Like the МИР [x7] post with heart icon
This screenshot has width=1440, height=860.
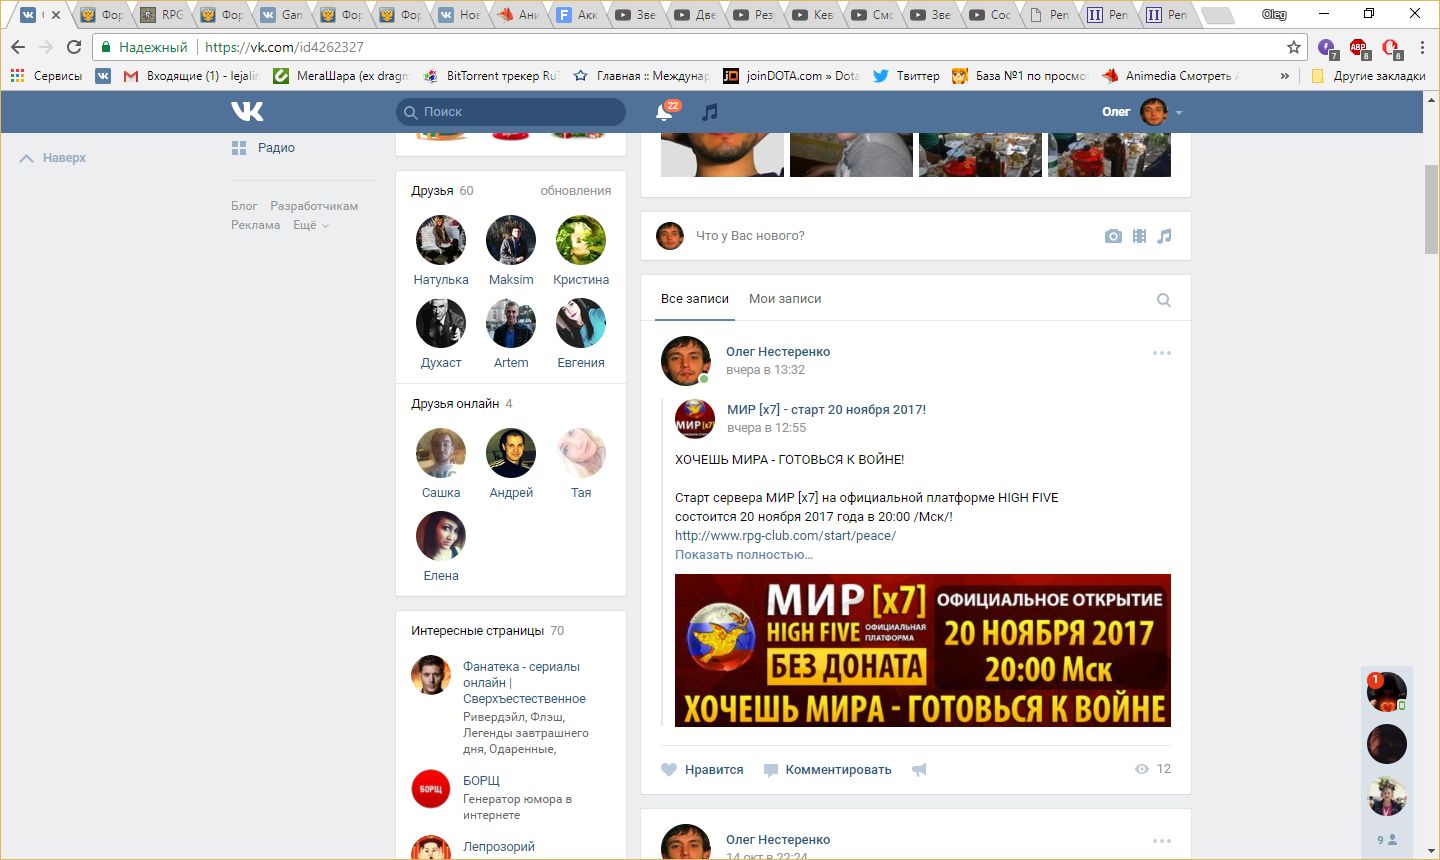[x=669, y=769]
